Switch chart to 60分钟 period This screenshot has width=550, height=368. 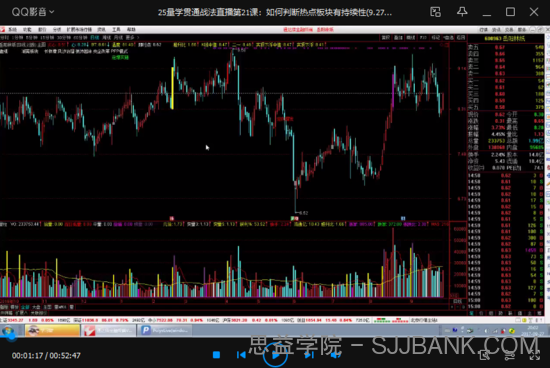coord(81,37)
